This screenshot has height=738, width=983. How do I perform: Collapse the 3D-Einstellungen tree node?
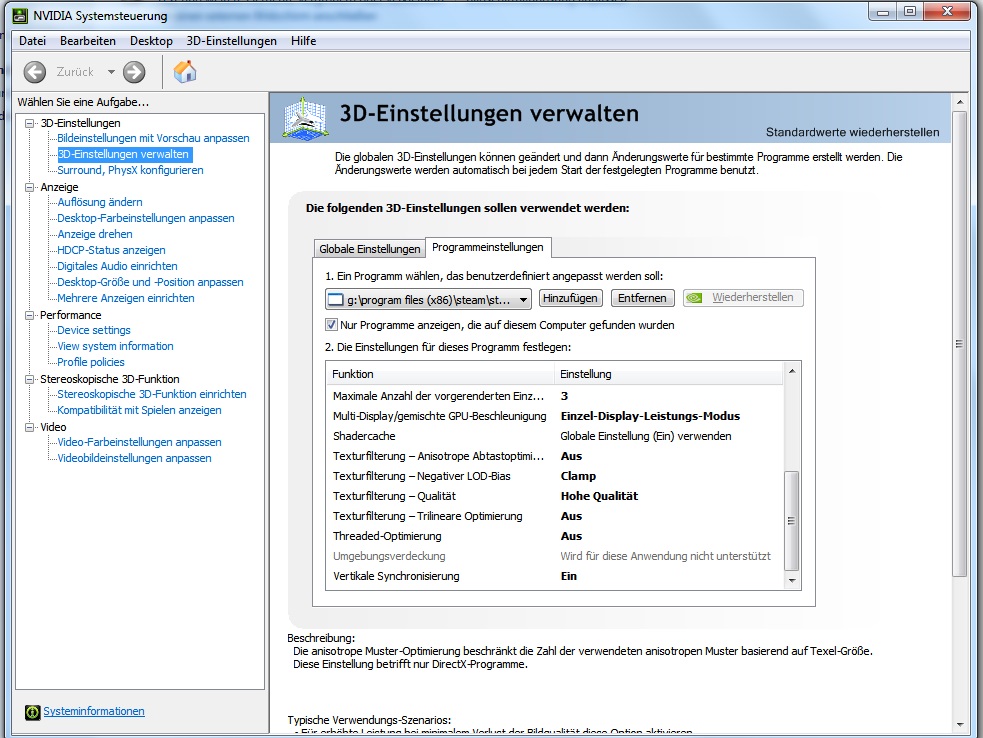pos(30,123)
